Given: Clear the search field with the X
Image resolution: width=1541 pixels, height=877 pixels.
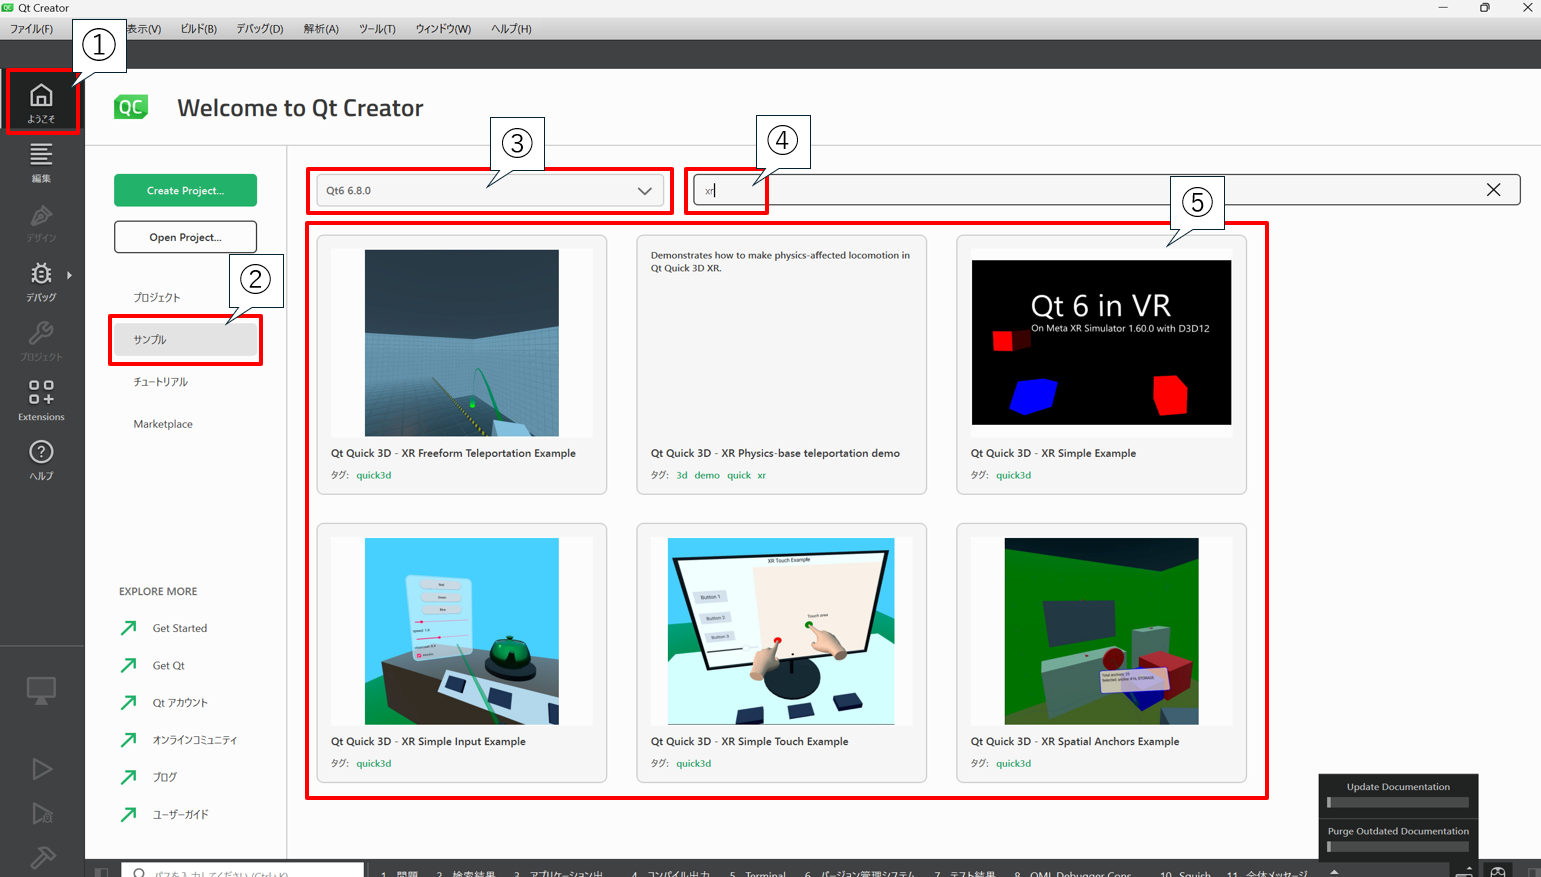Looking at the screenshot, I should tap(1493, 190).
